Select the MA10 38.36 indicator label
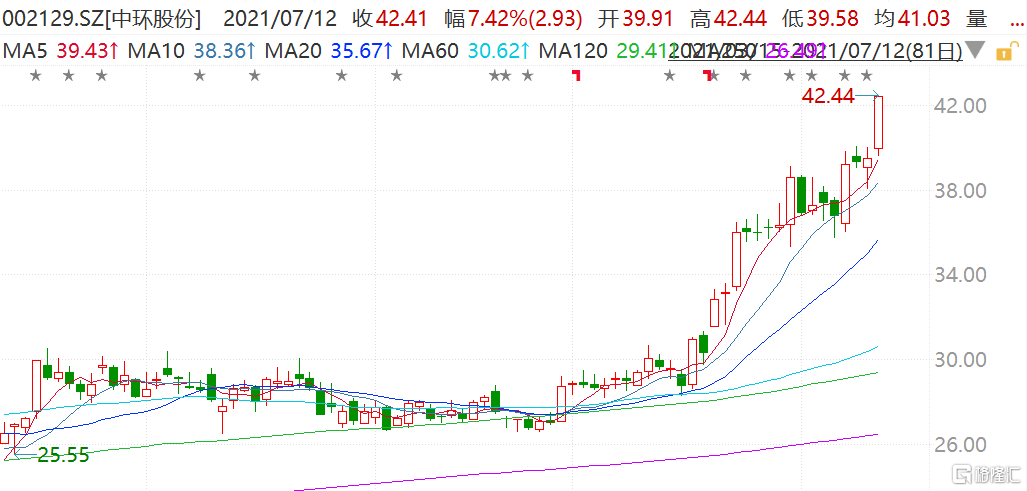Screen dimensions: 1027x491 (191, 50)
